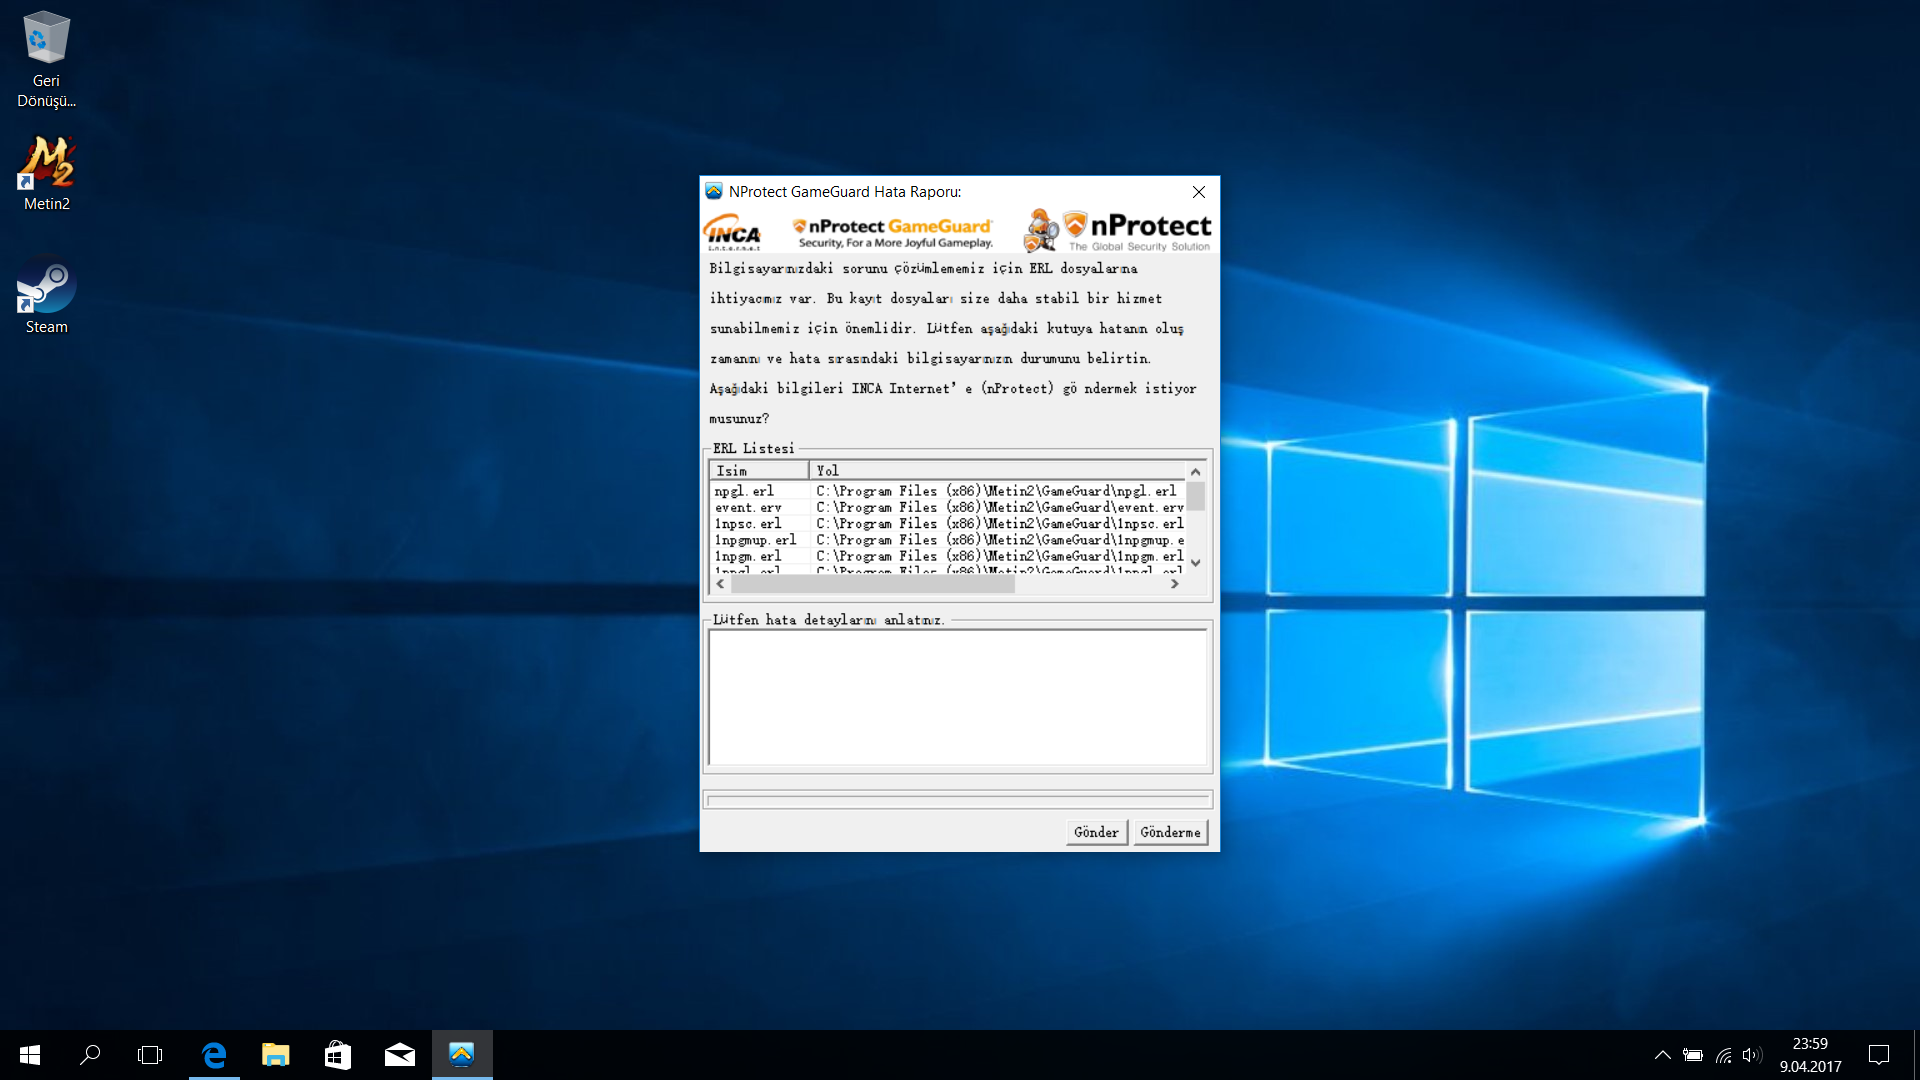Click the ERL list scroll right arrow
The height and width of the screenshot is (1080, 1920).
1175,584
